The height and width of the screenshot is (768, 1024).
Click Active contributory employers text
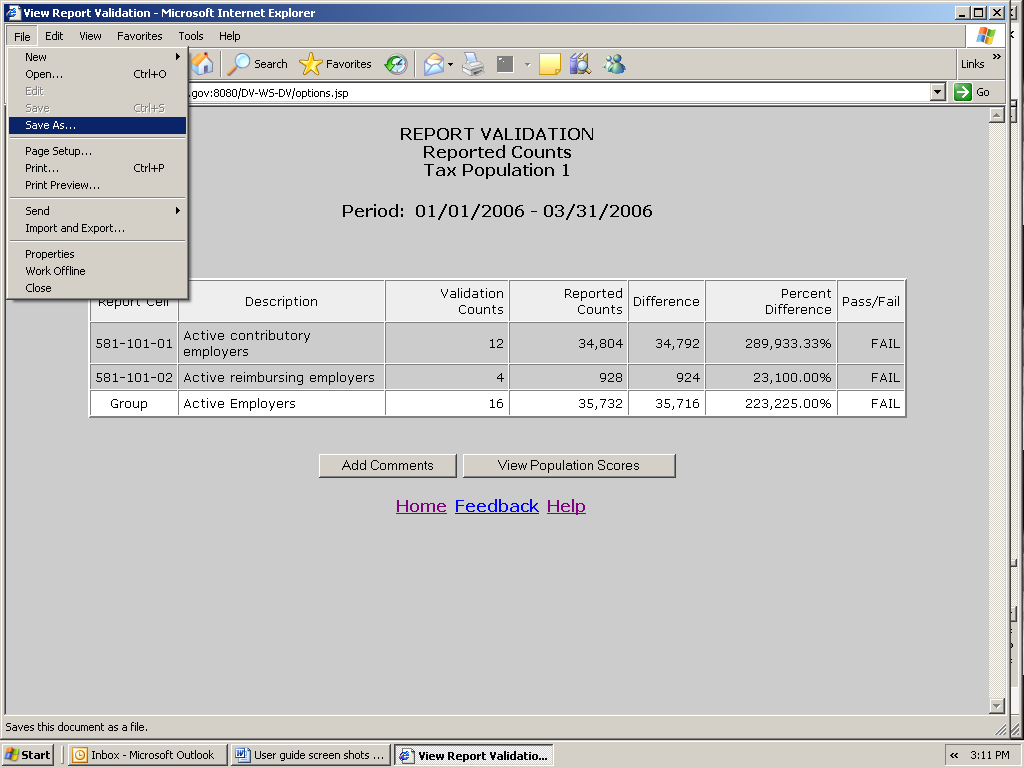247,344
